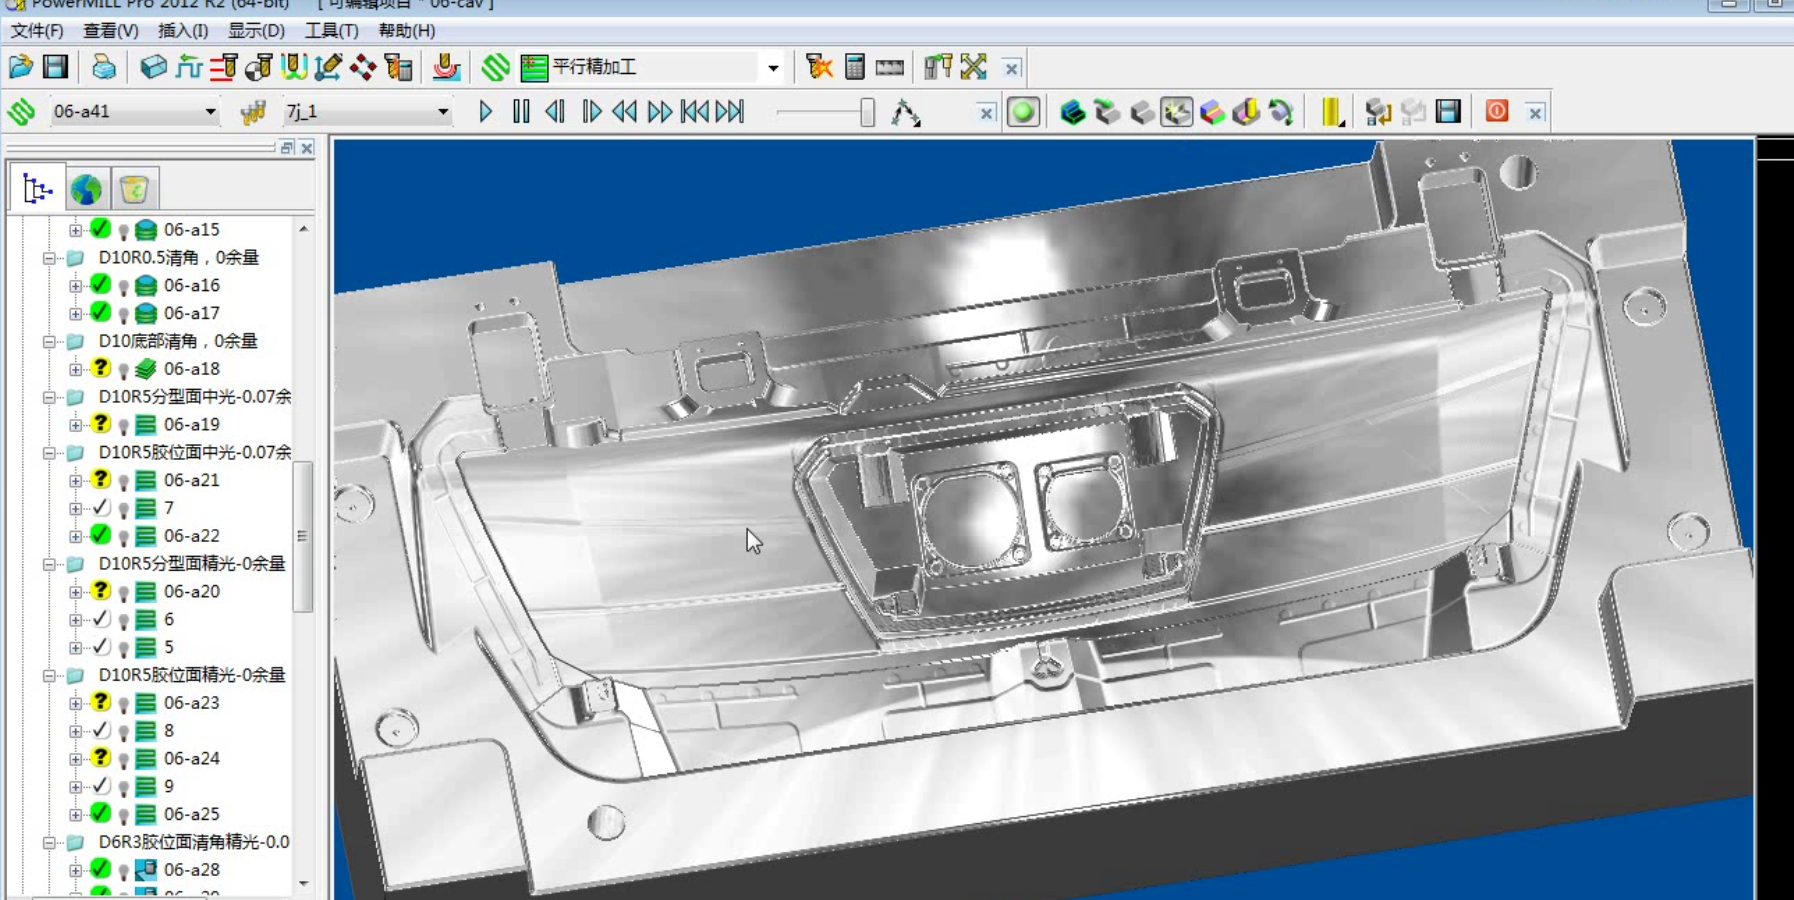Select toolpath 06-a25 in the tree
This screenshot has height=900, width=1794.
pyautogui.click(x=191, y=814)
